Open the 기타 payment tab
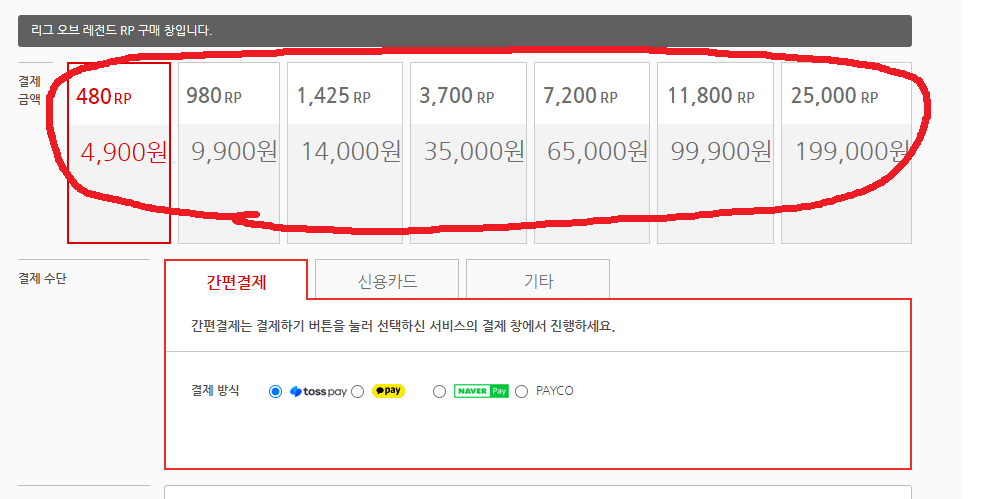 [538, 279]
